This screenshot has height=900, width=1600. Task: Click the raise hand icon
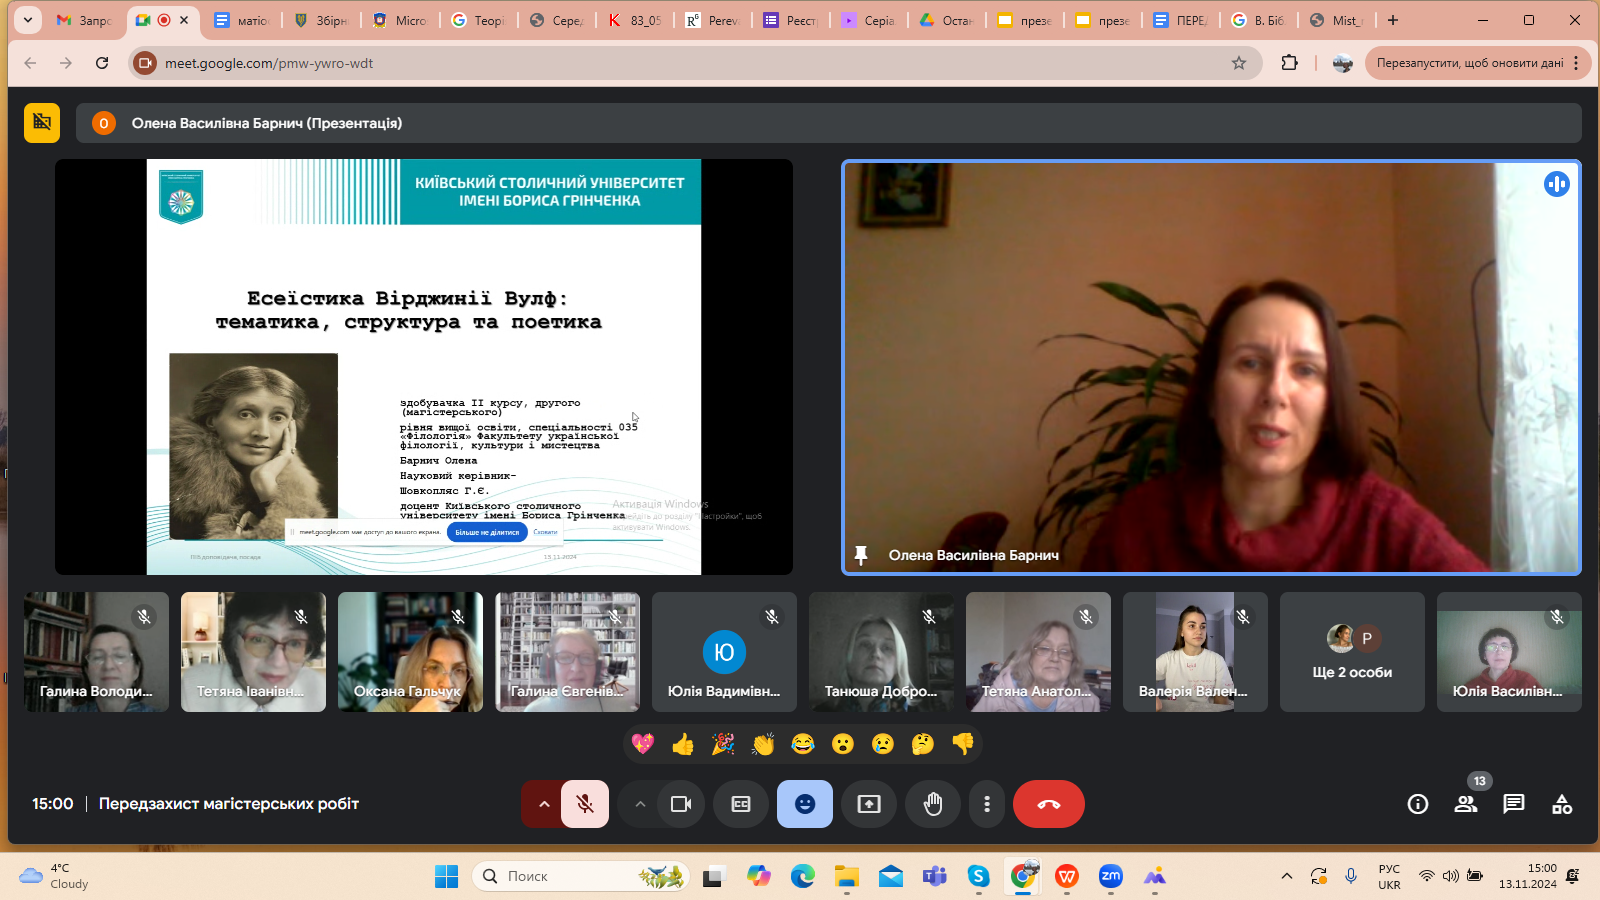(x=932, y=804)
